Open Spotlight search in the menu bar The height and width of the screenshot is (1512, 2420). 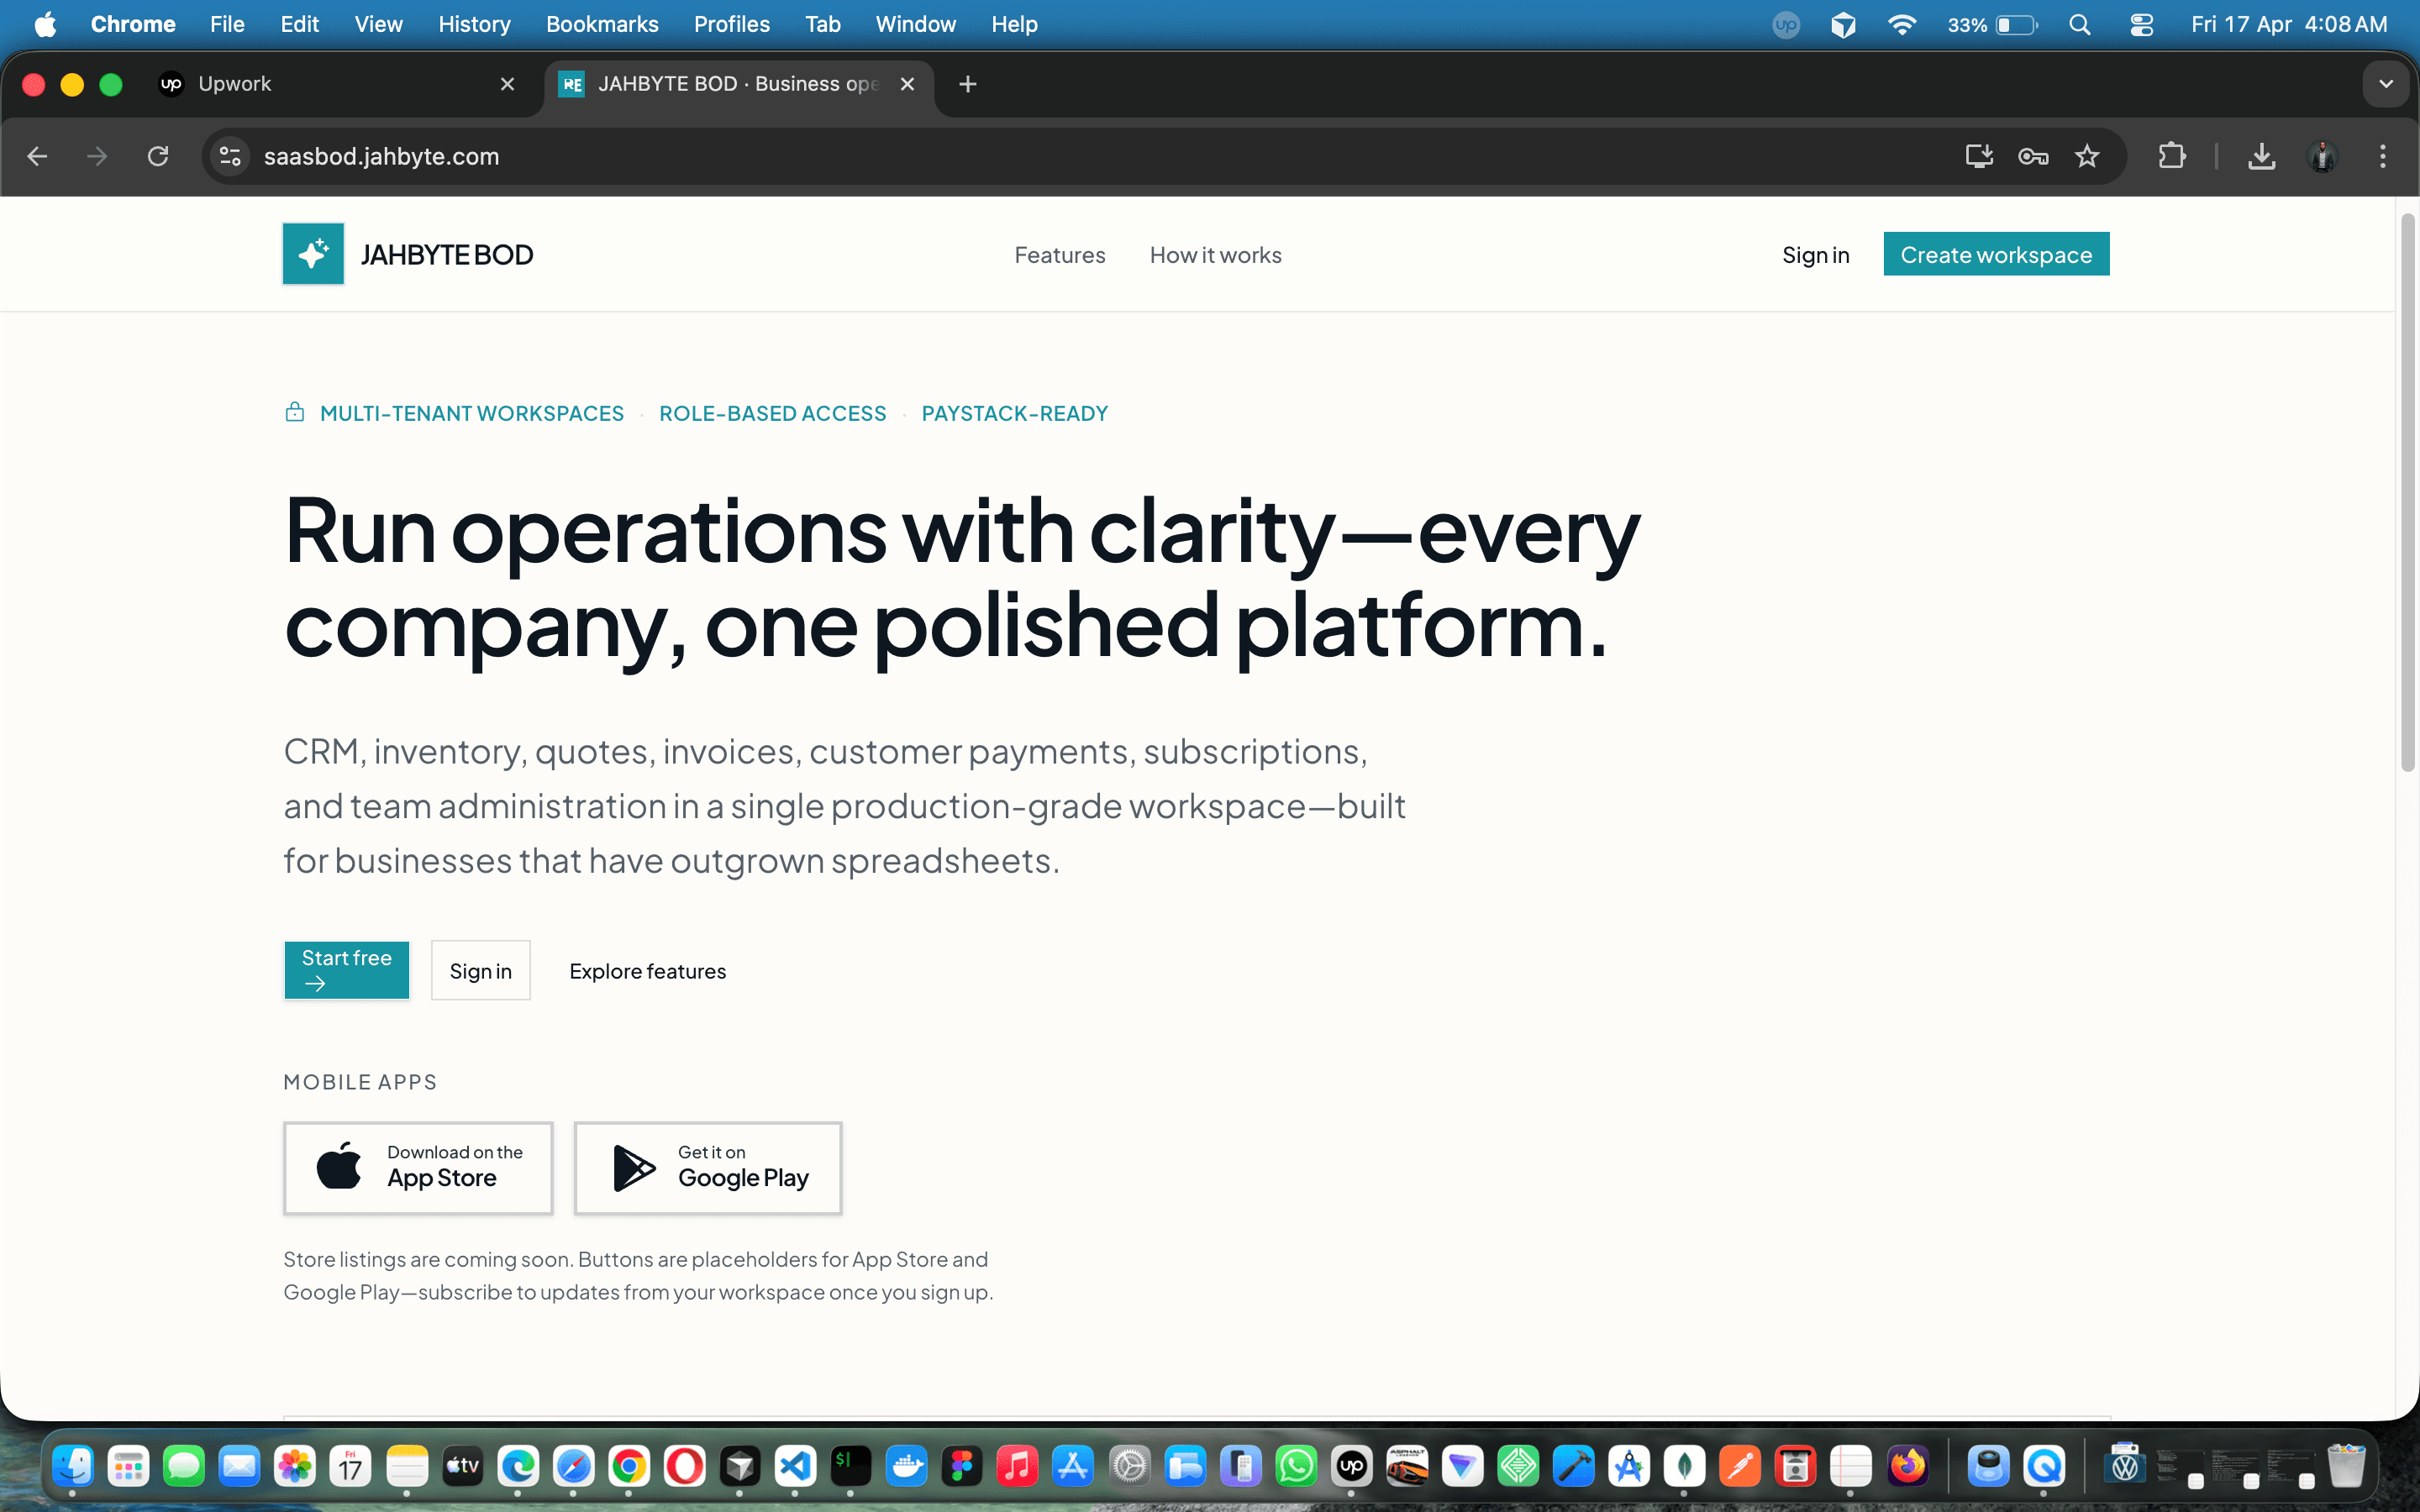pos(2080,24)
